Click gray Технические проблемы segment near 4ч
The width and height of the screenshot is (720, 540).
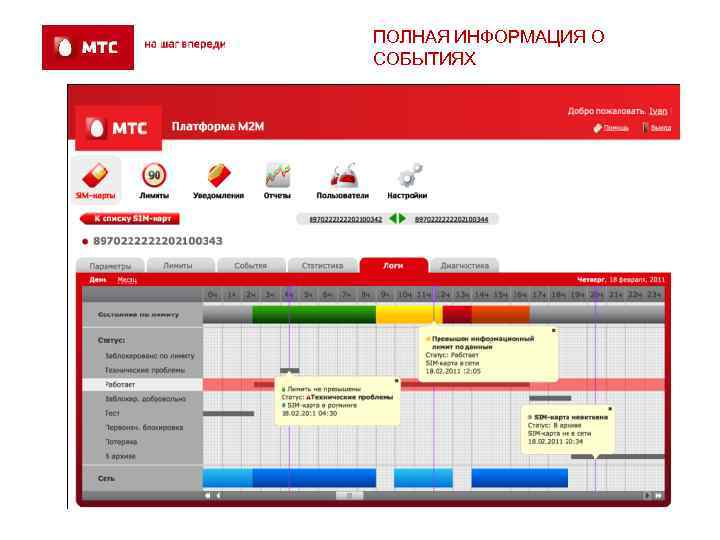click(x=290, y=370)
